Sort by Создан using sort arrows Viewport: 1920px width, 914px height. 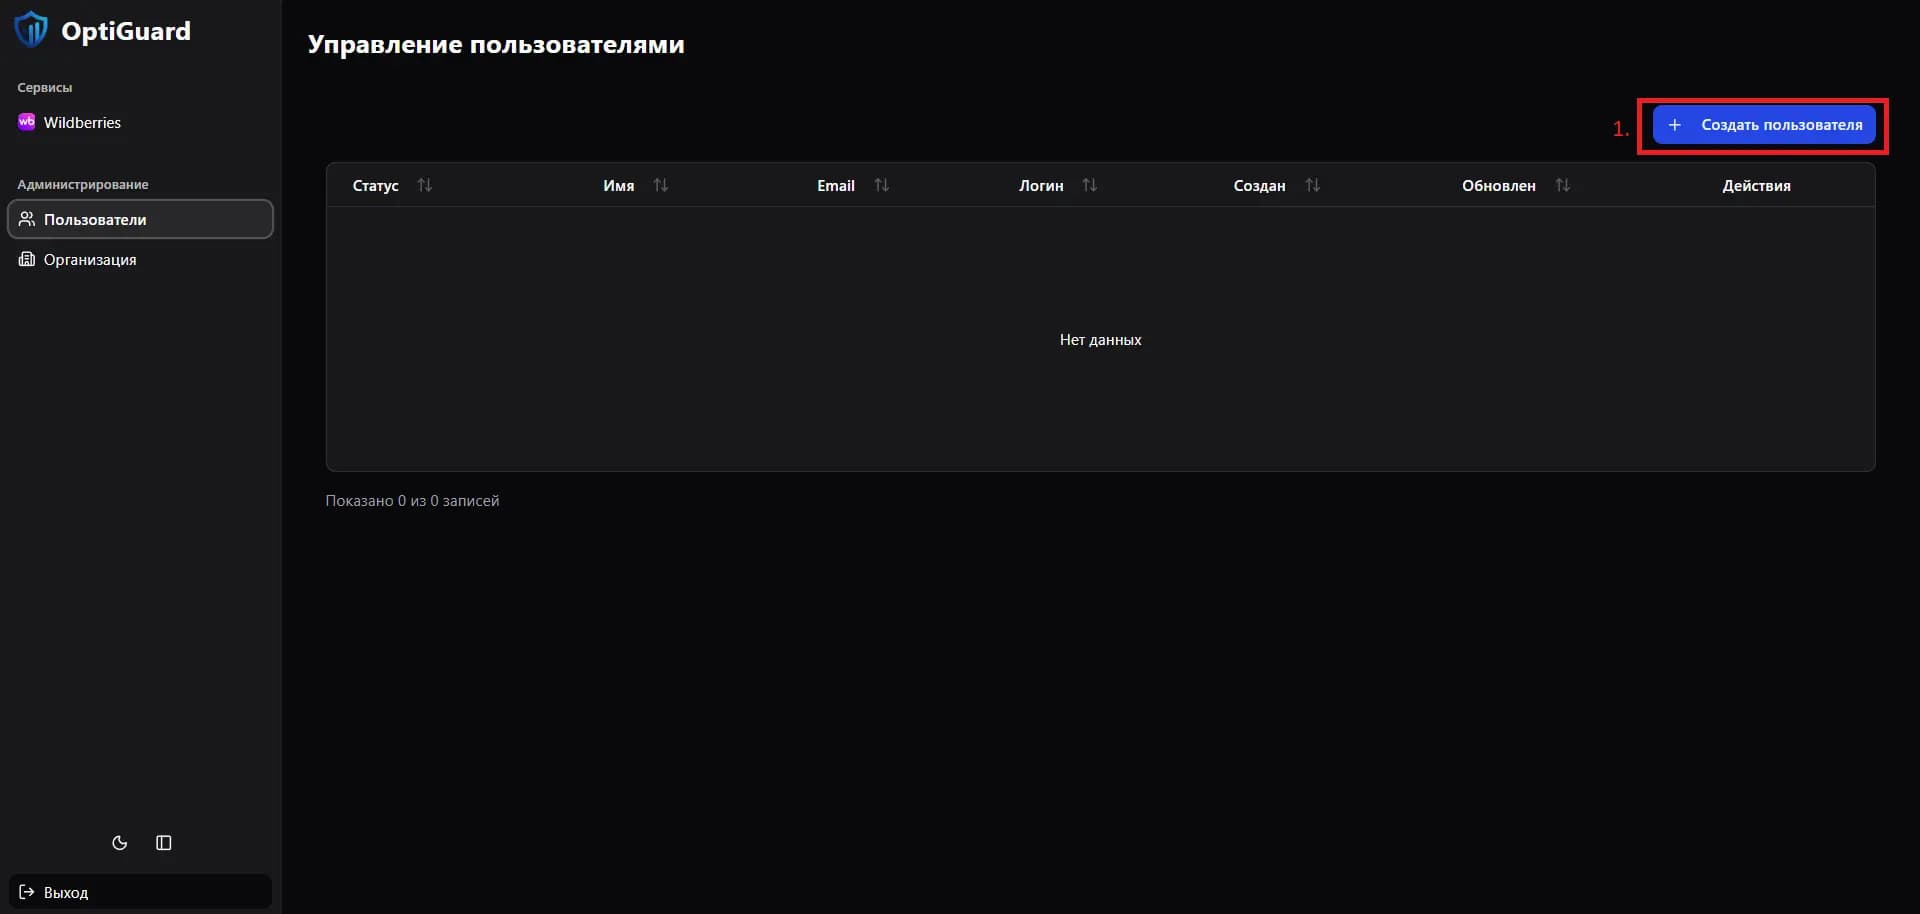pos(1313,185)
